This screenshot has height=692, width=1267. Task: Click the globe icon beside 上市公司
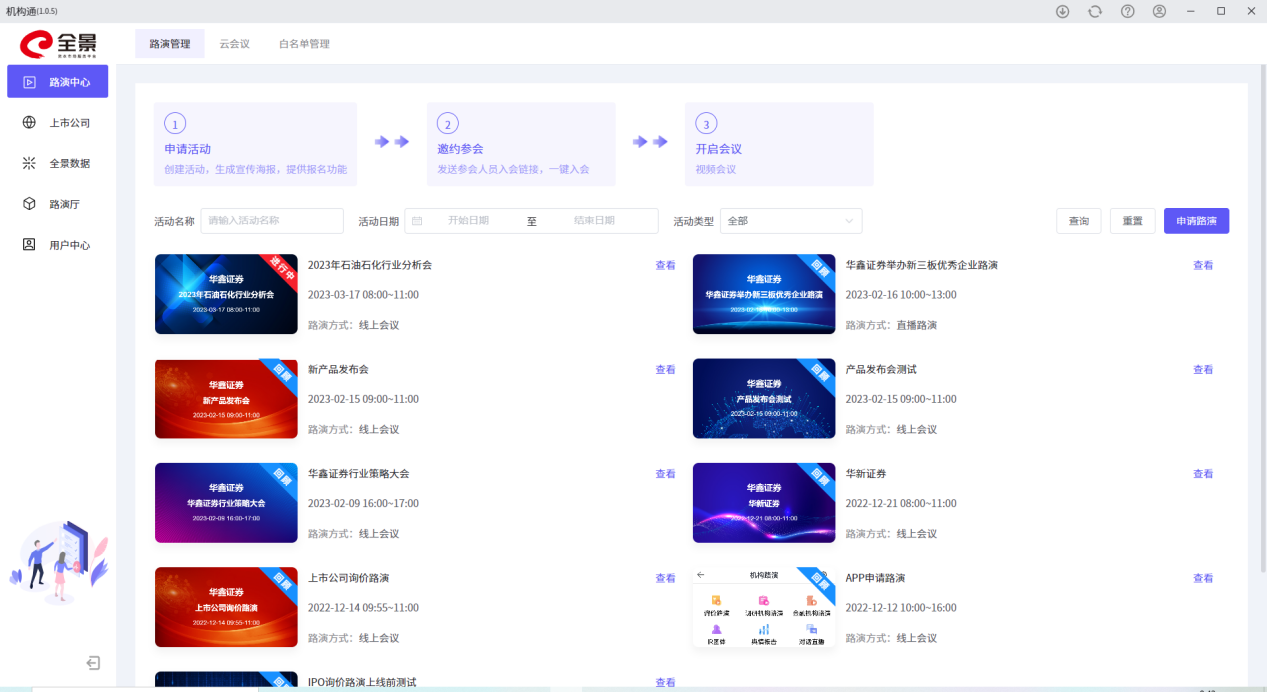29,122
